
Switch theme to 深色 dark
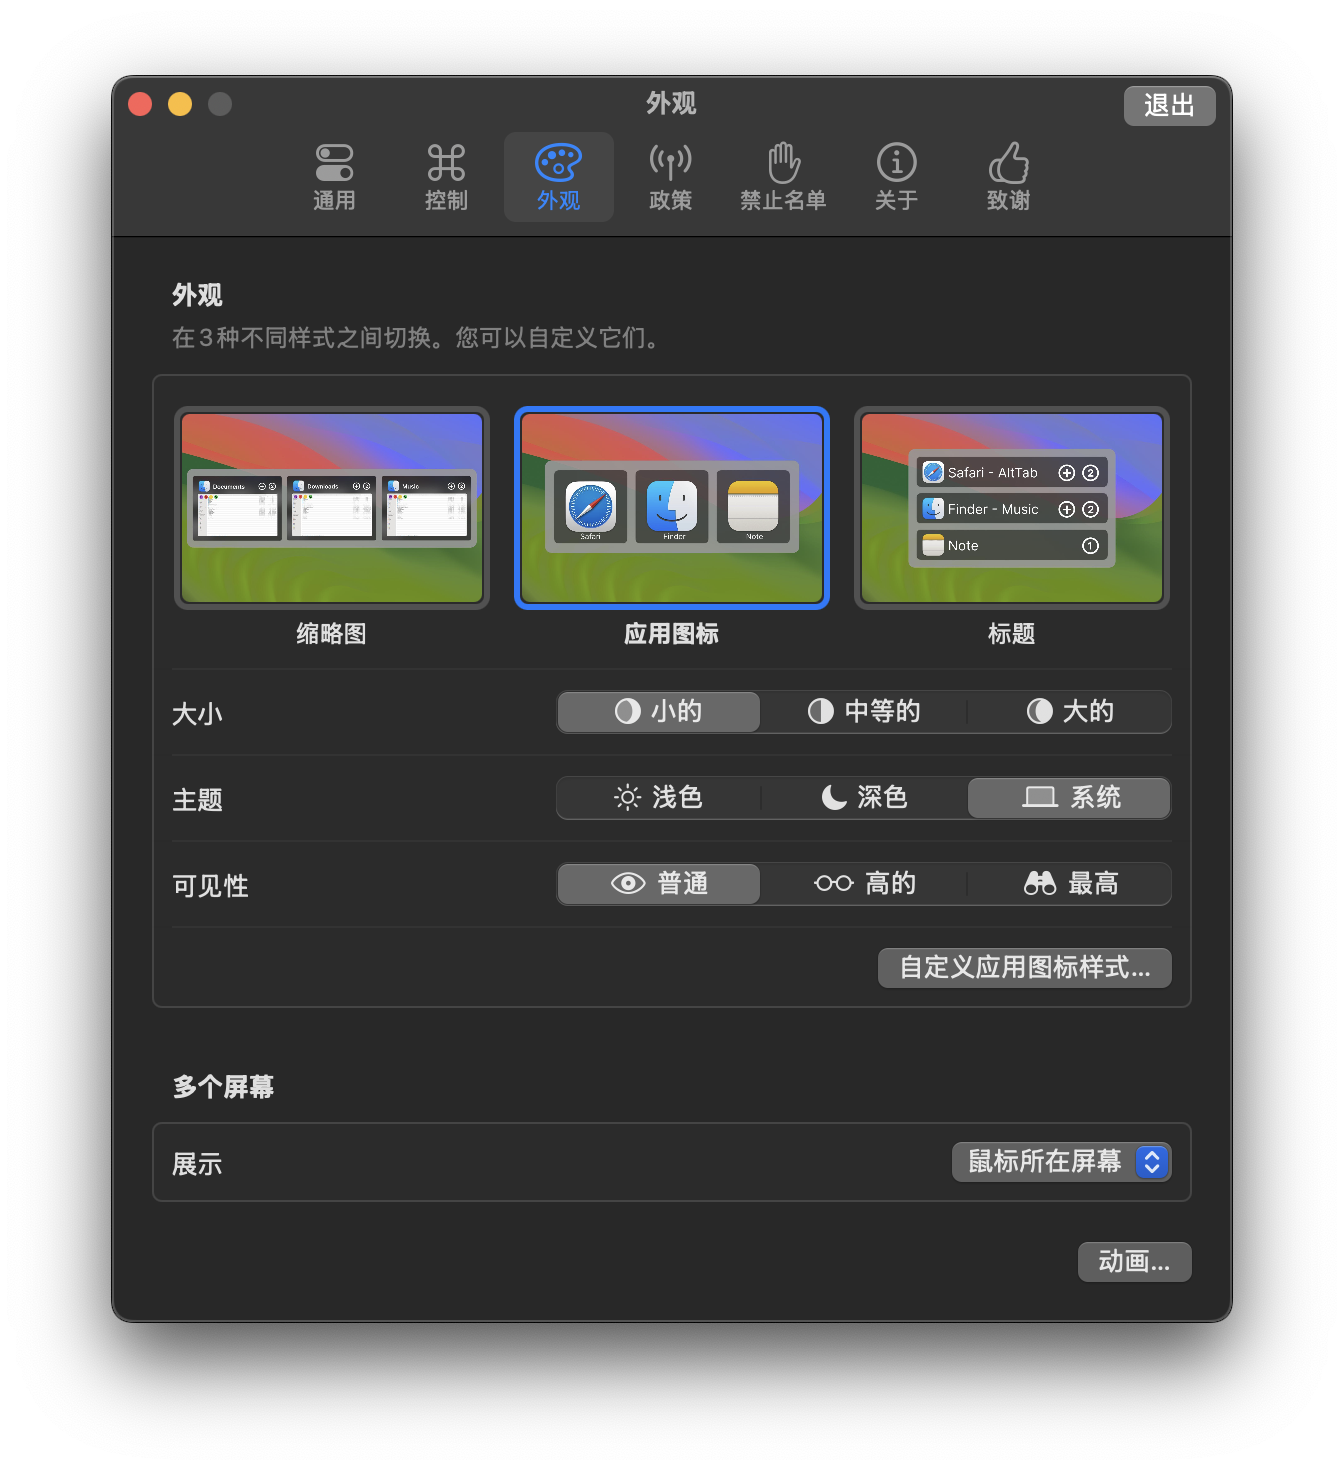(x=864, y=798)
